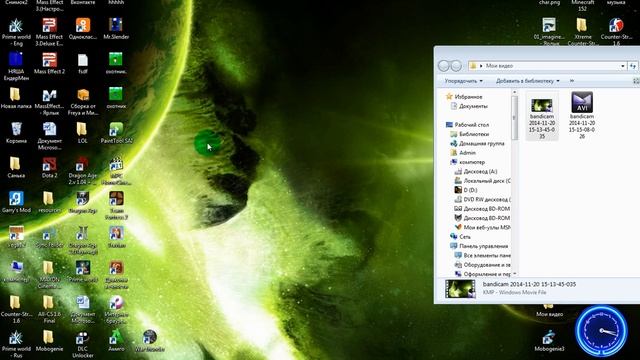The image size is (640, 360).
Task: Open Mass Effect 3 Deluxe desktop shortcut
Action: (x=49, y=32)
